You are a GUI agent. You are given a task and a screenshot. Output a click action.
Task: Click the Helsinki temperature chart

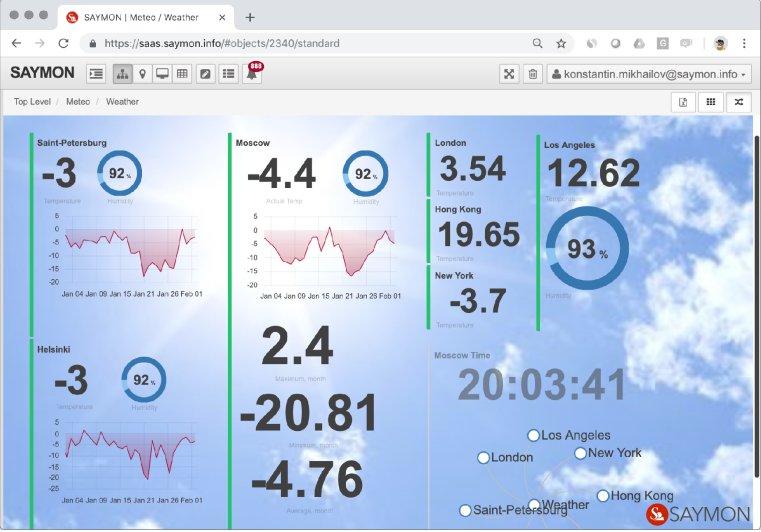pos(127,461)
